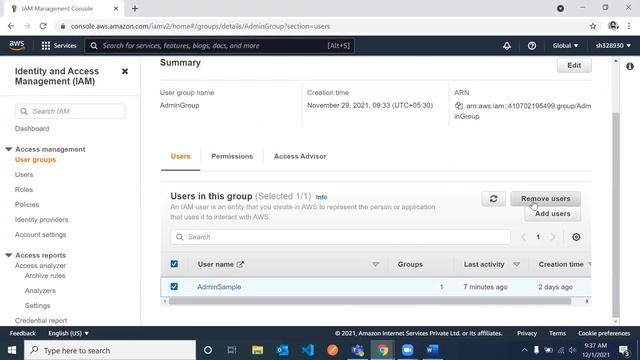Open the Services grid menu icon
Image resolution: width=640 pixels, height=360 pixels.
click(46, 46)
